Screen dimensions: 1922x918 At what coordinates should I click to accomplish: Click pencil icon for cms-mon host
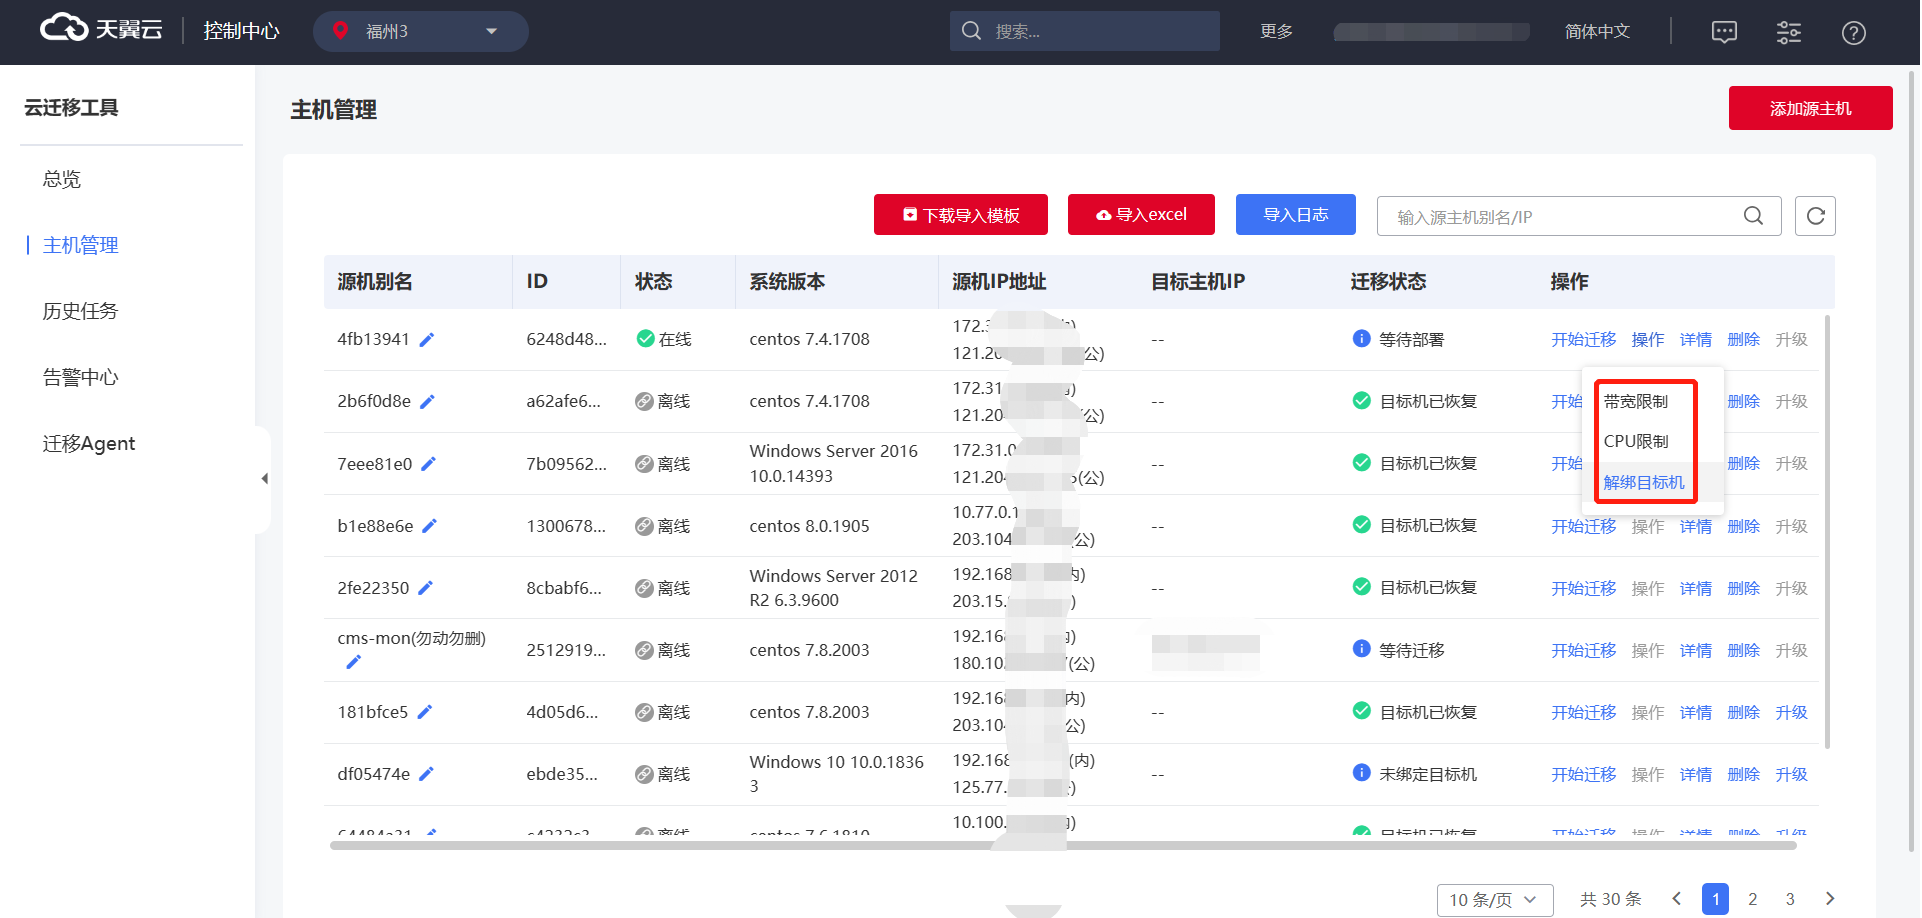[x=353, y=662]
